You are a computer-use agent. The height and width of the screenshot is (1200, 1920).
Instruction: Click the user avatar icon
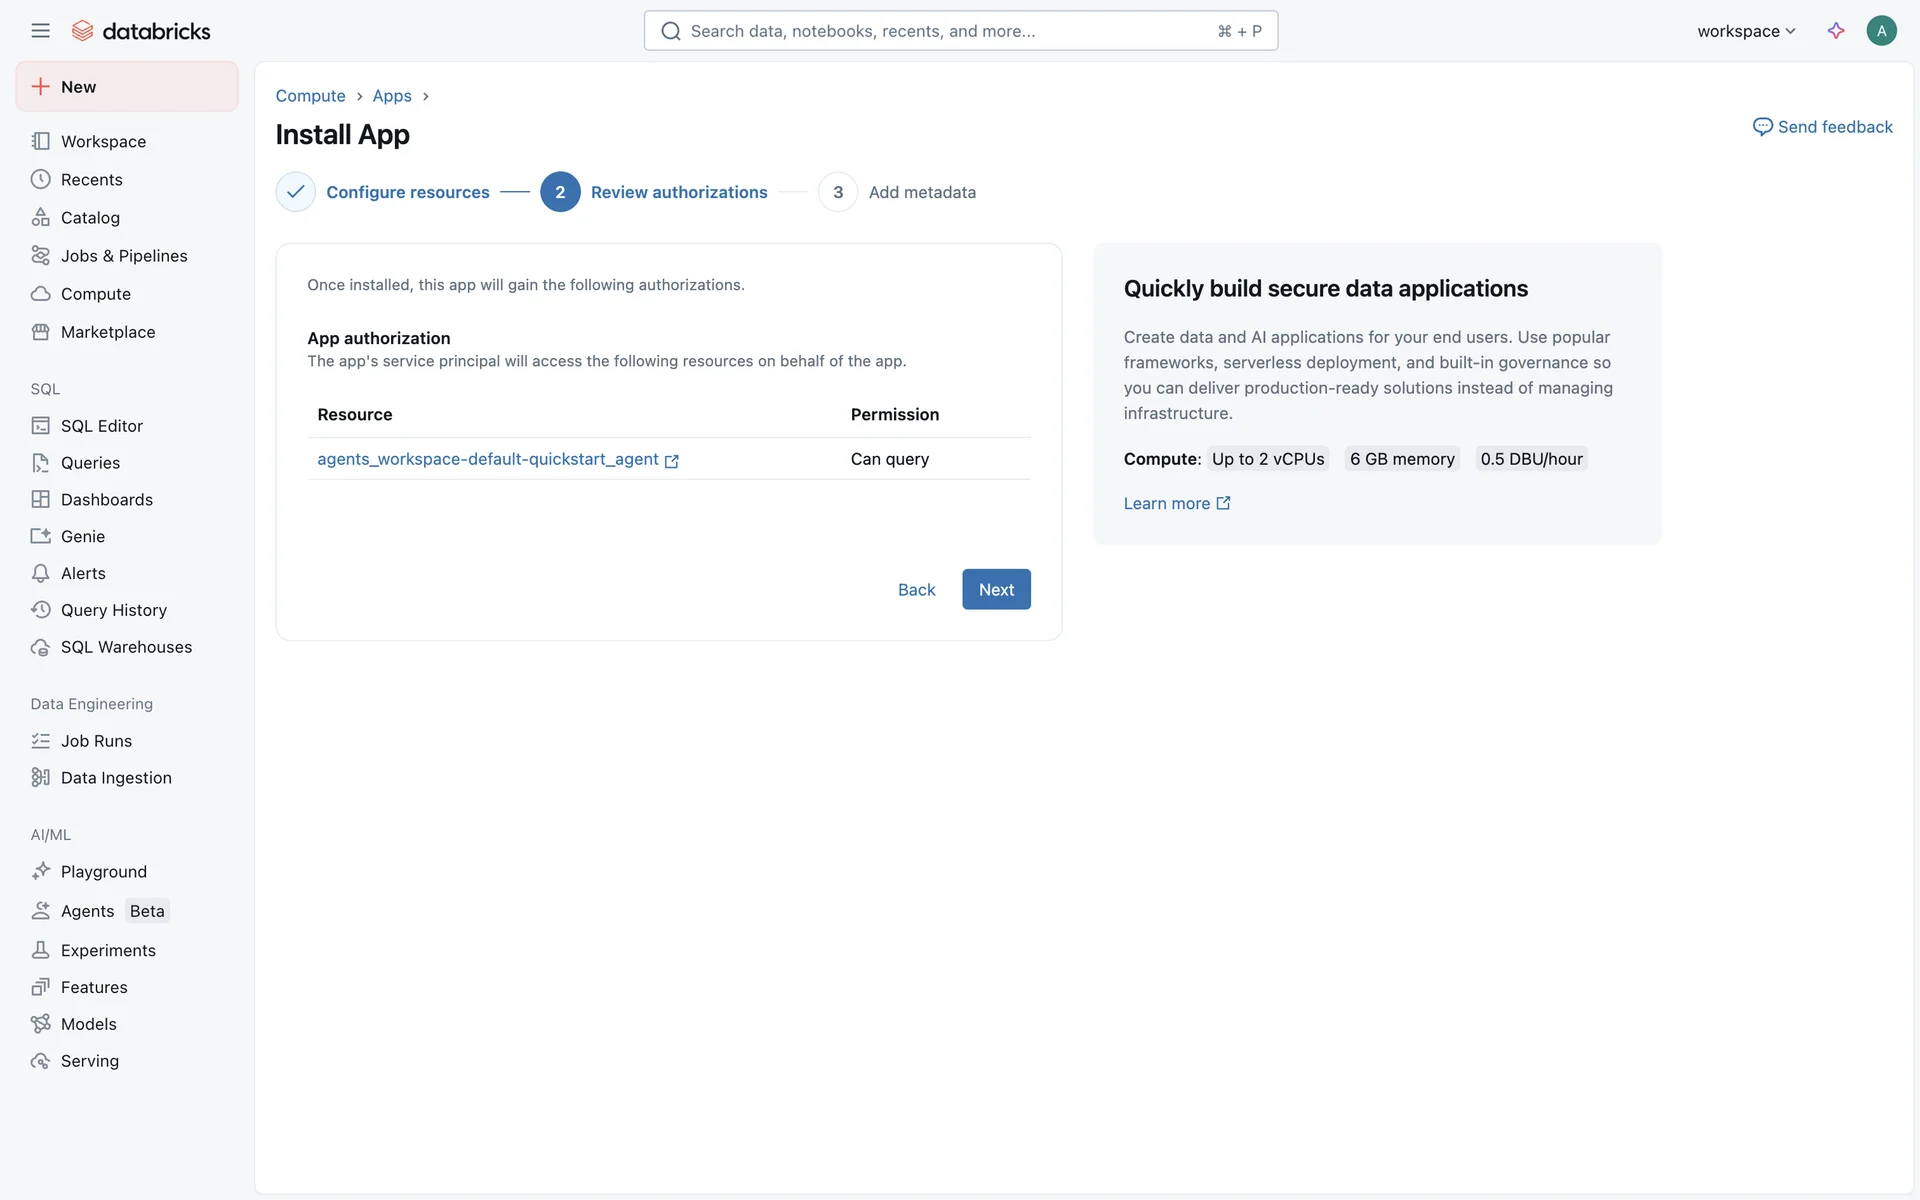(x=1881, y=31)
